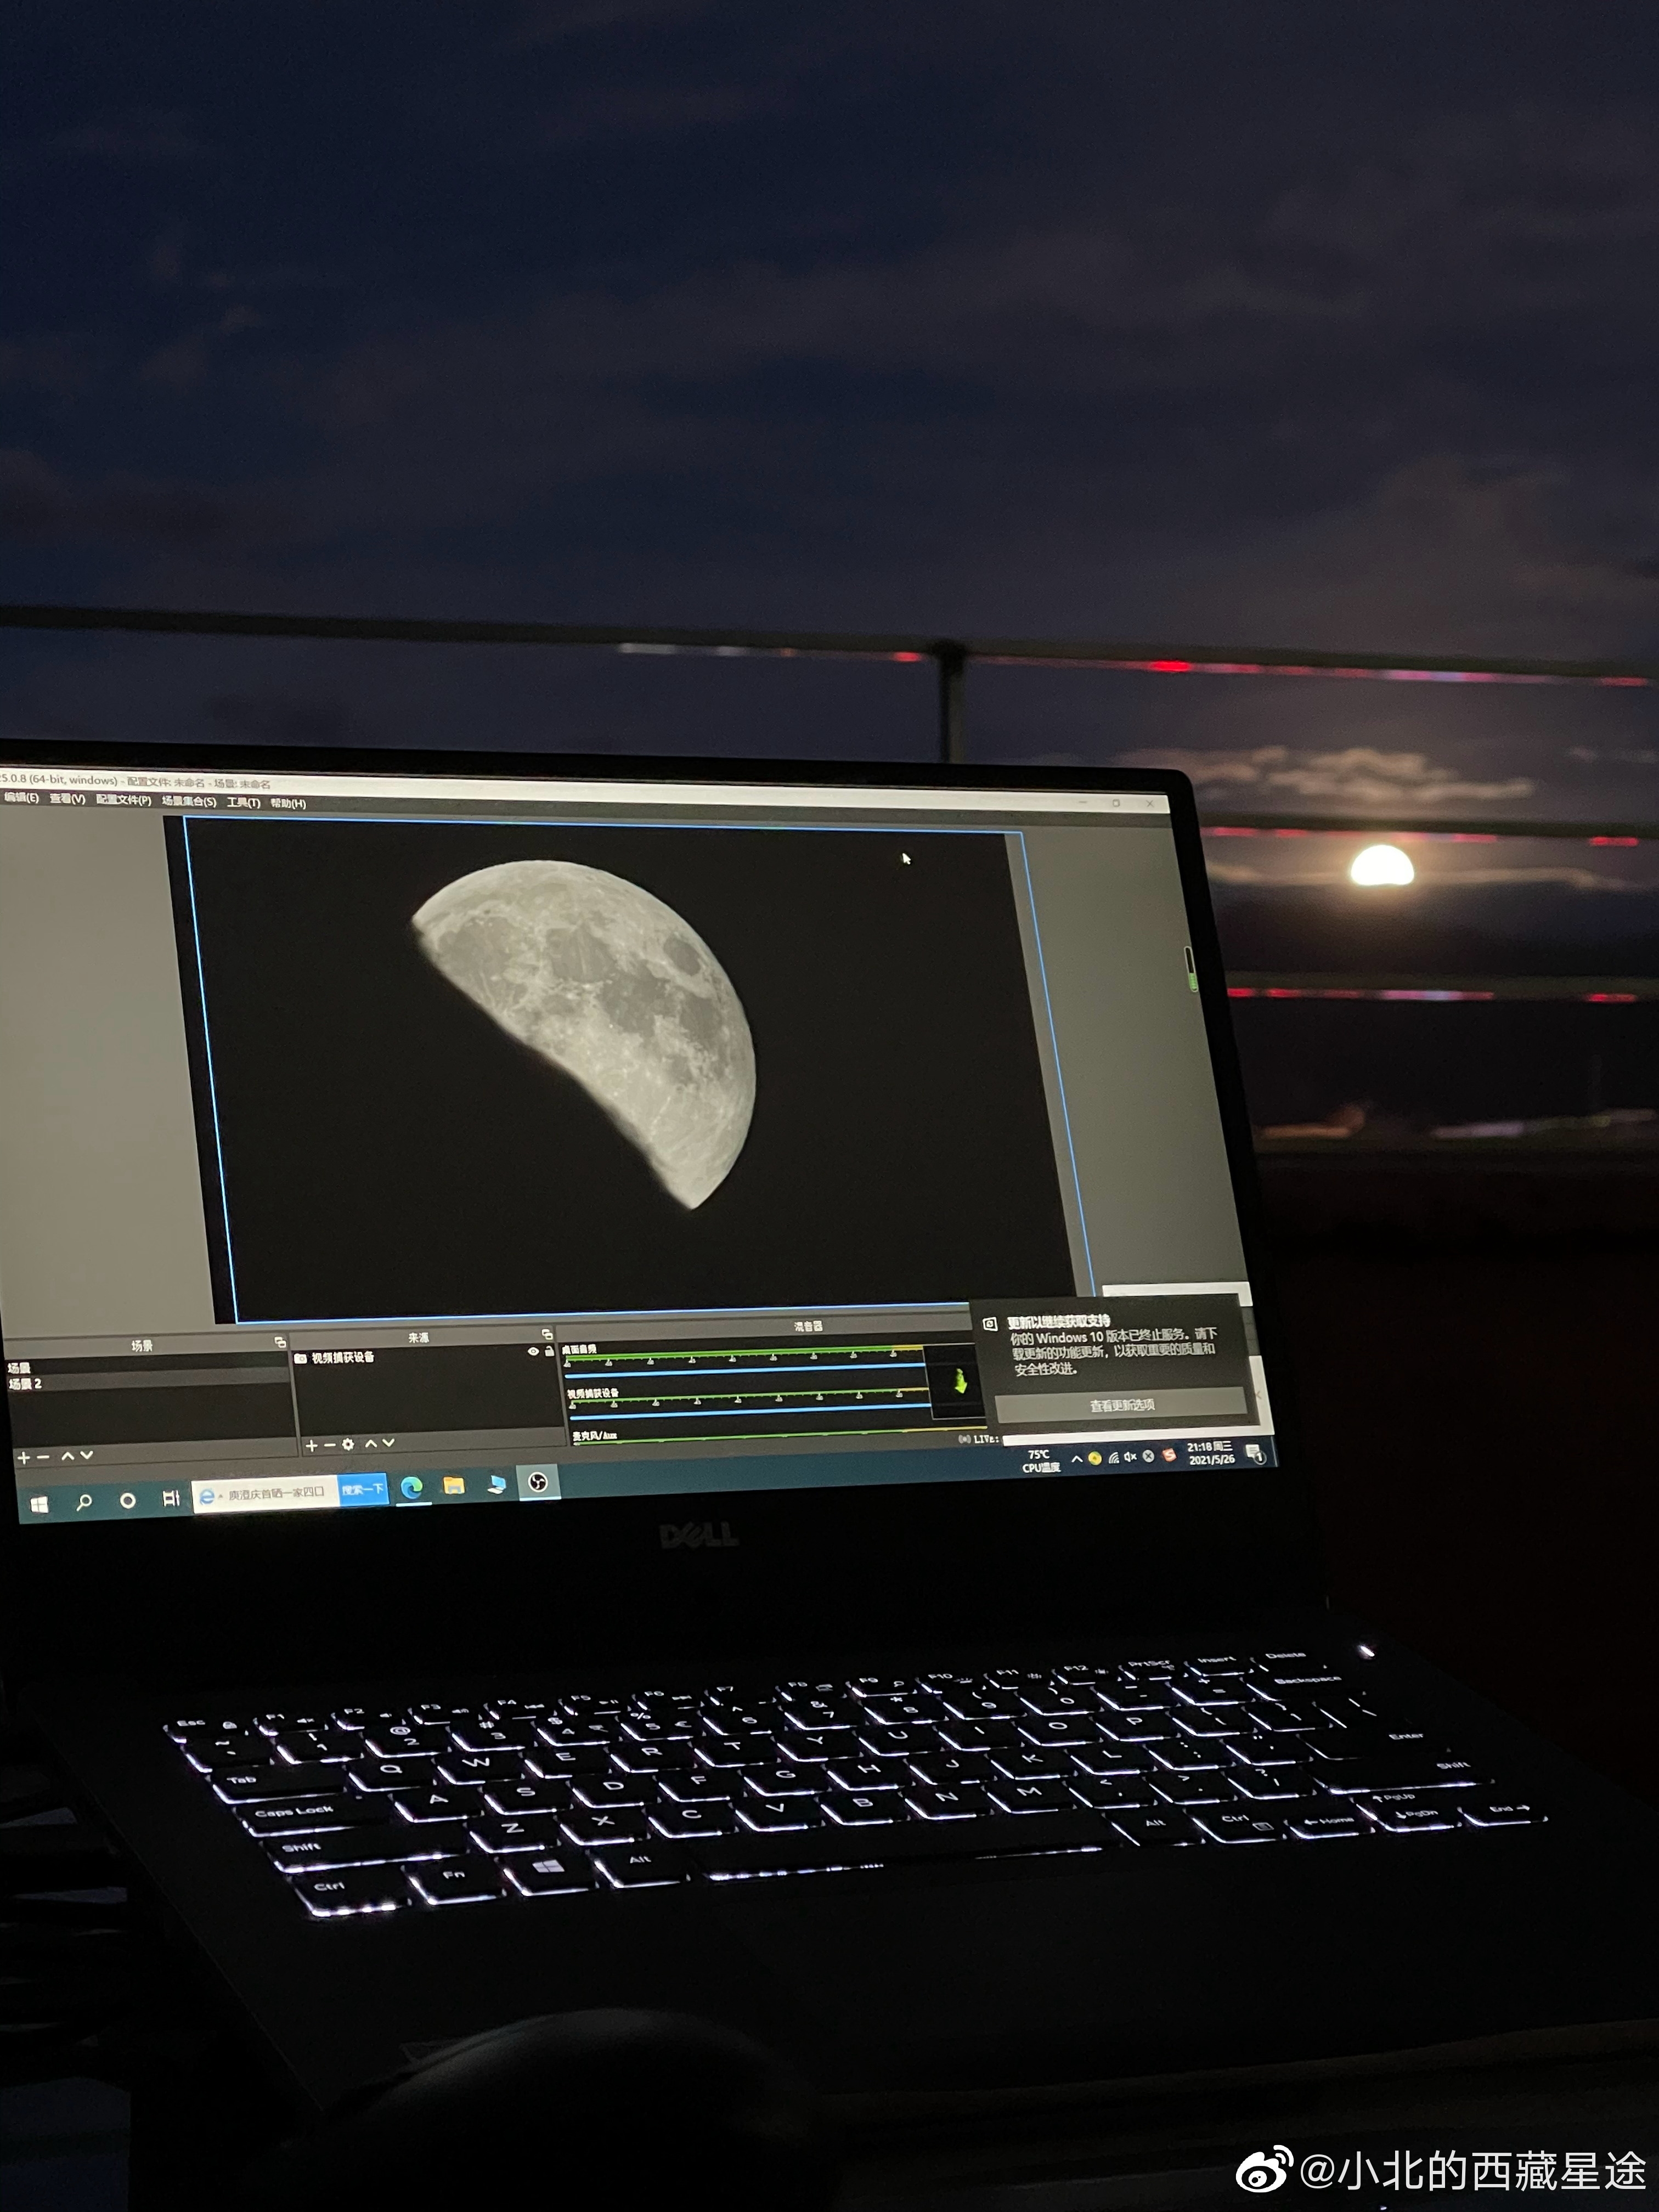Open the 工具(T) menu

[243, 802]
